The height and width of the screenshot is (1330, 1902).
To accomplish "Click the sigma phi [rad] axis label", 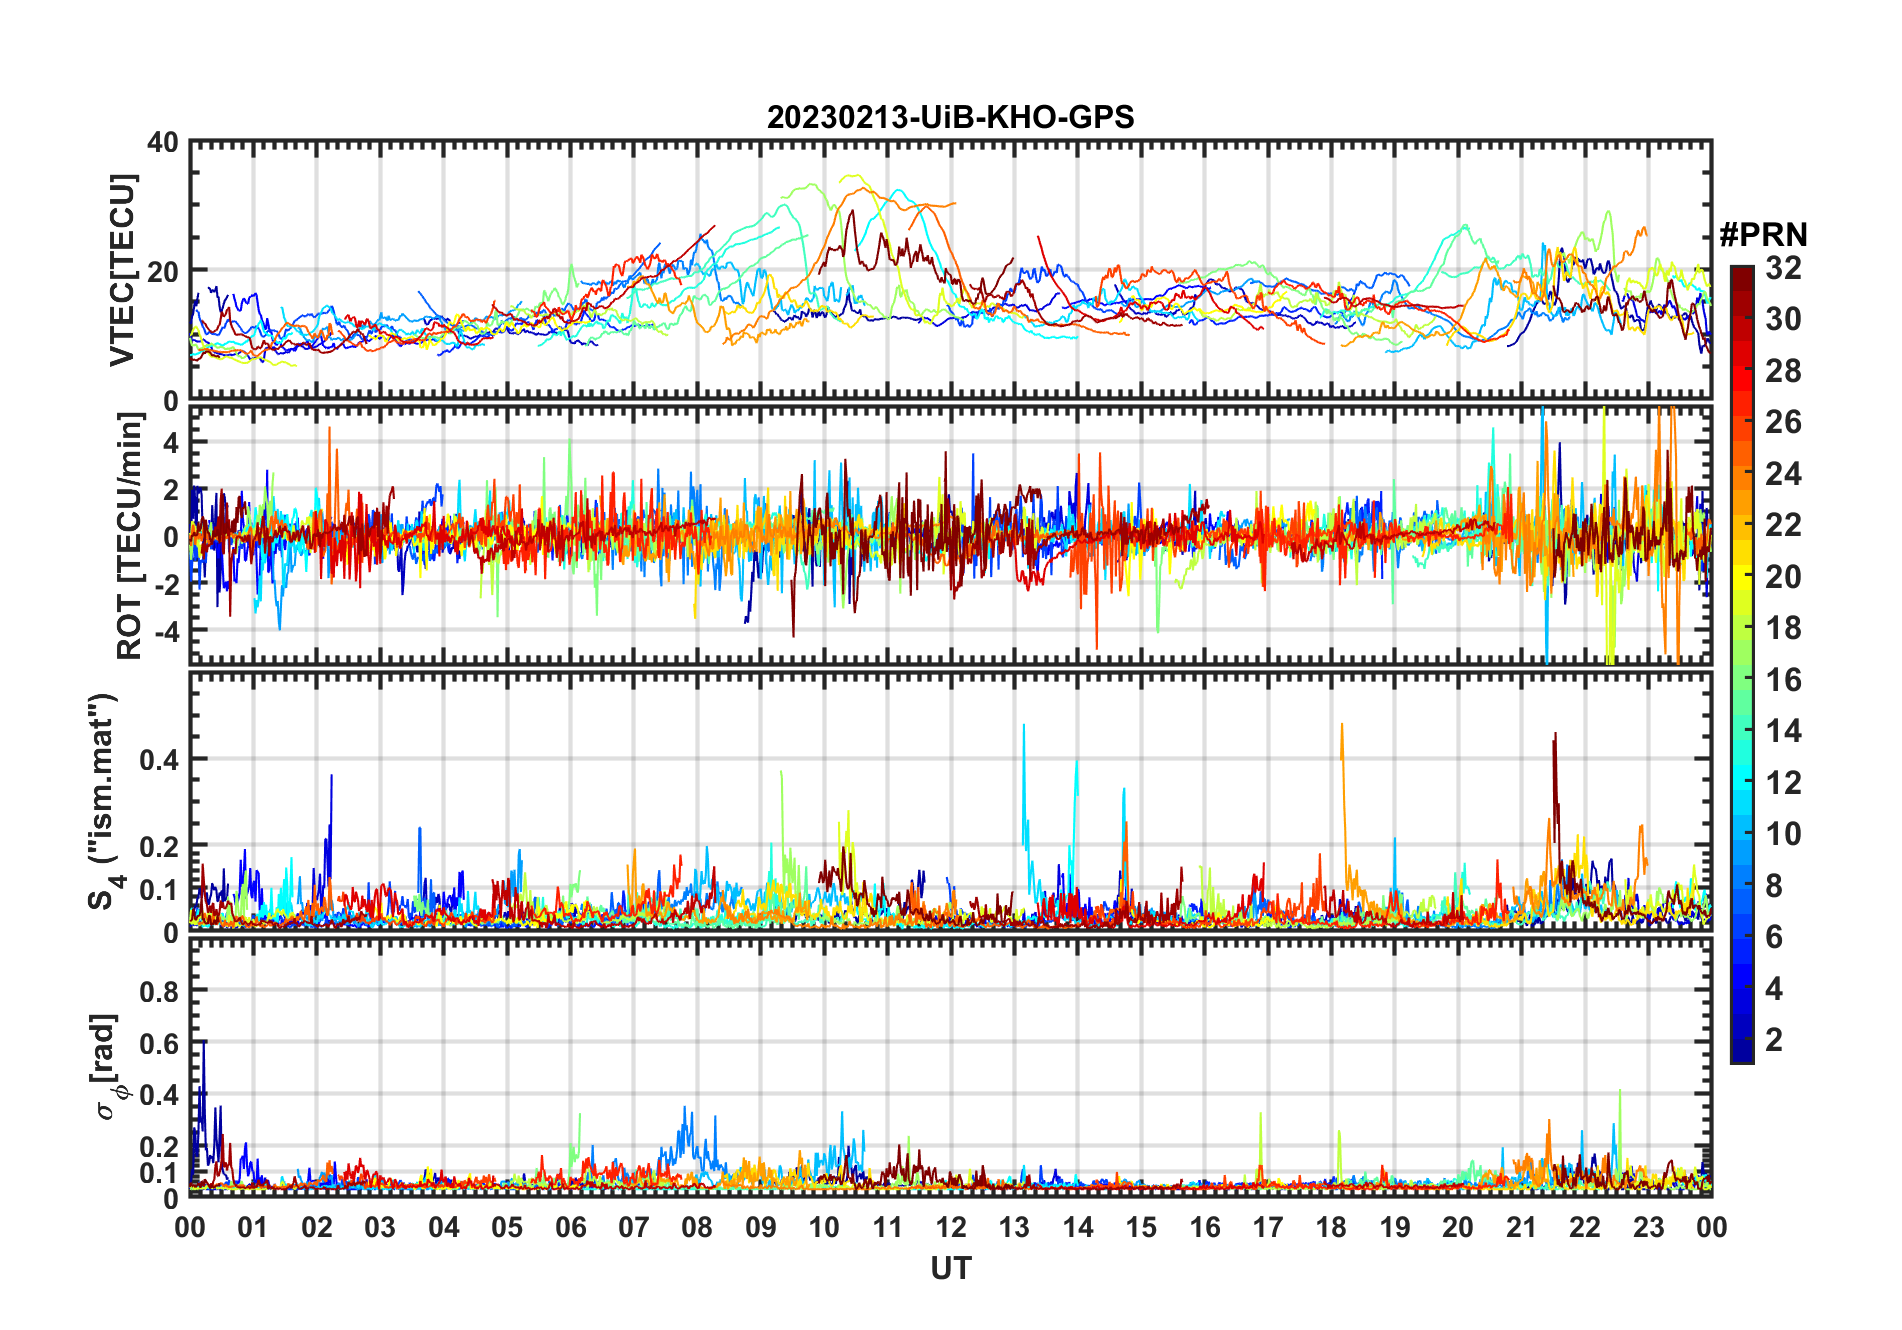I will 108,1066.
